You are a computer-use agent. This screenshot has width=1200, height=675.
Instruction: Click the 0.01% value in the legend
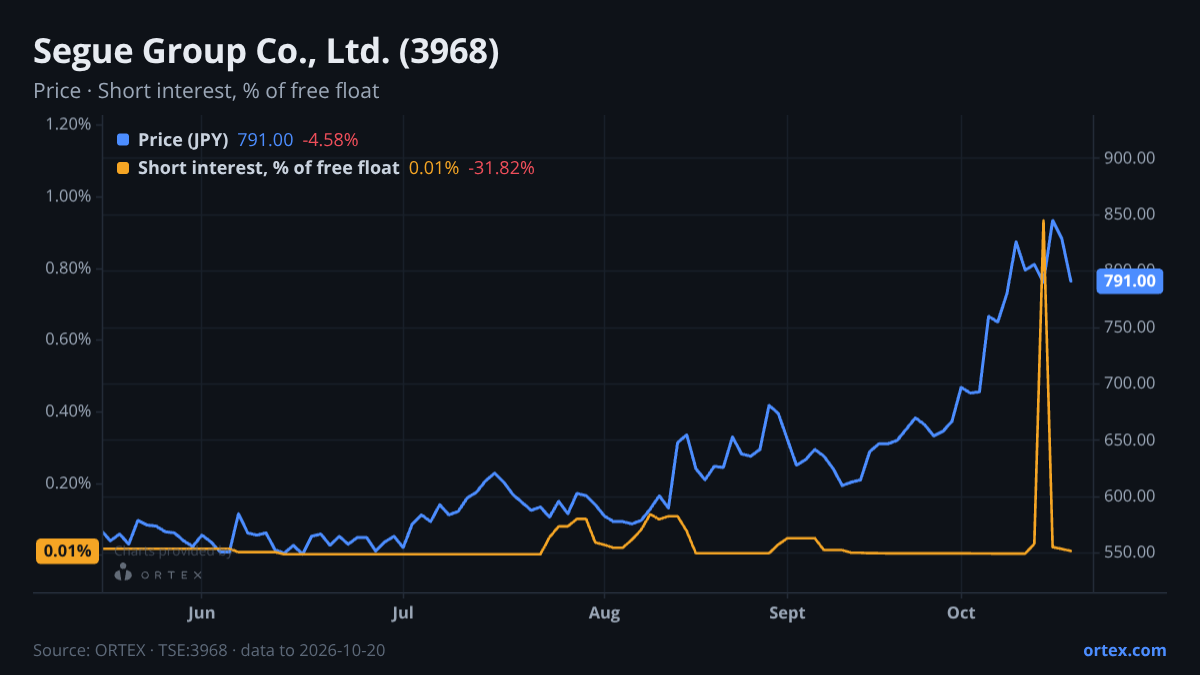[x=434, y=168]
